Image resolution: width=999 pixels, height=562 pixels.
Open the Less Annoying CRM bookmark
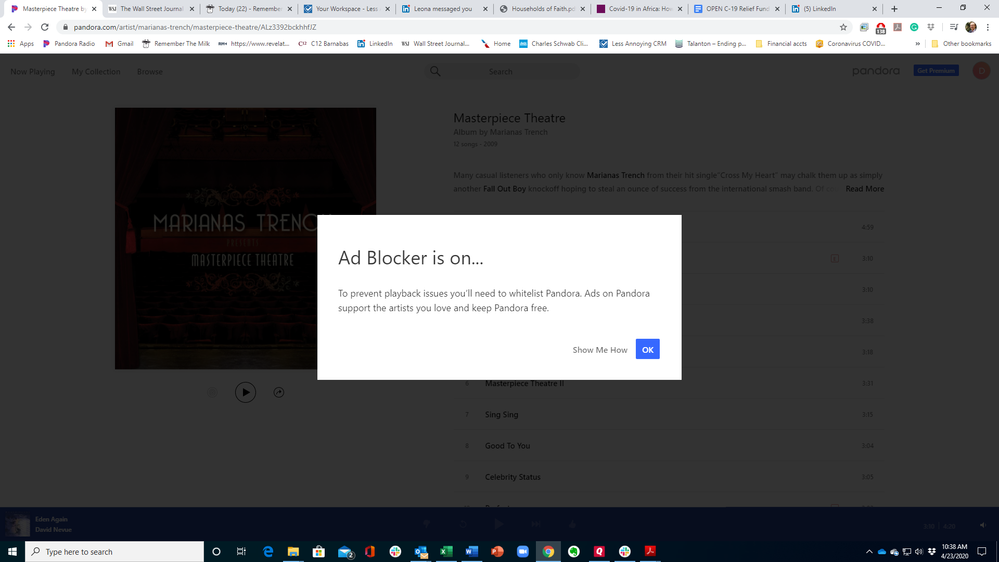coord(633,44)
